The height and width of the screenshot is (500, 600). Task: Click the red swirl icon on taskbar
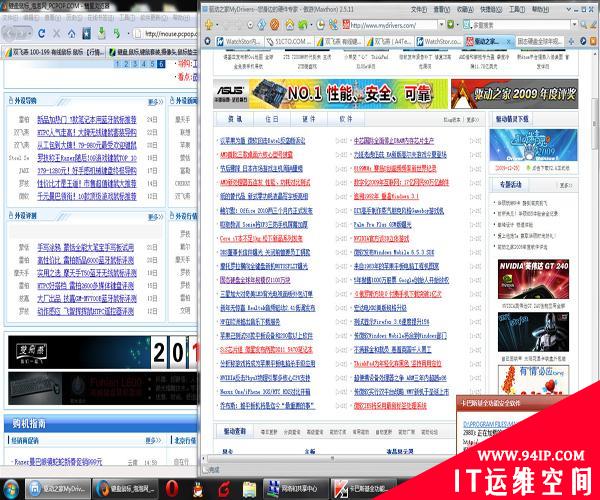coord(224,489)
